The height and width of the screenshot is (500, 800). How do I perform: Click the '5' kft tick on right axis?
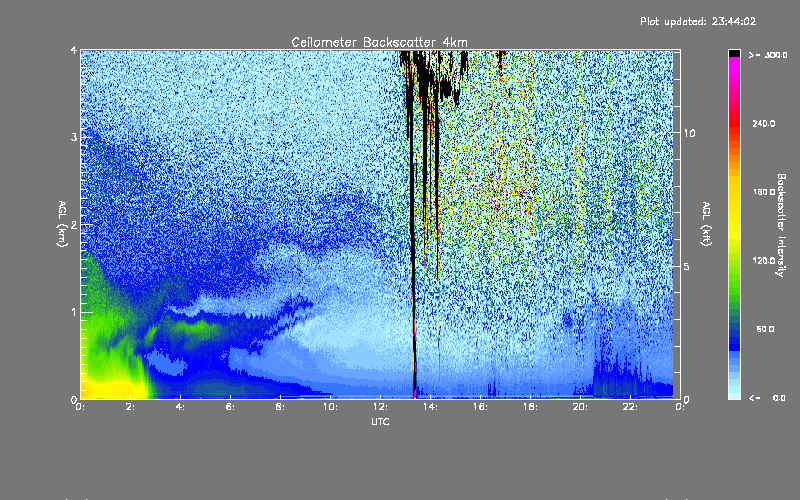(687, 266)
